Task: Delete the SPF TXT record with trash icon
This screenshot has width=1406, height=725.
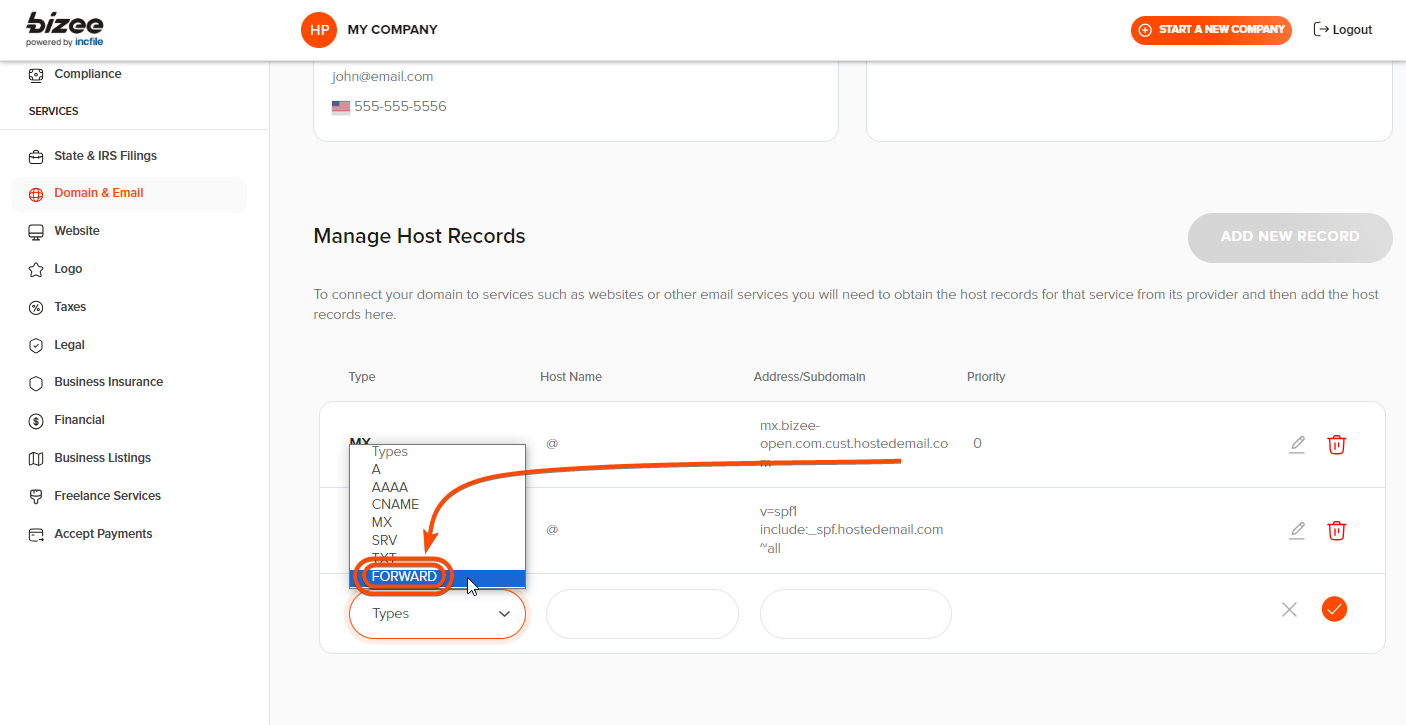Action: [1336, 530]
